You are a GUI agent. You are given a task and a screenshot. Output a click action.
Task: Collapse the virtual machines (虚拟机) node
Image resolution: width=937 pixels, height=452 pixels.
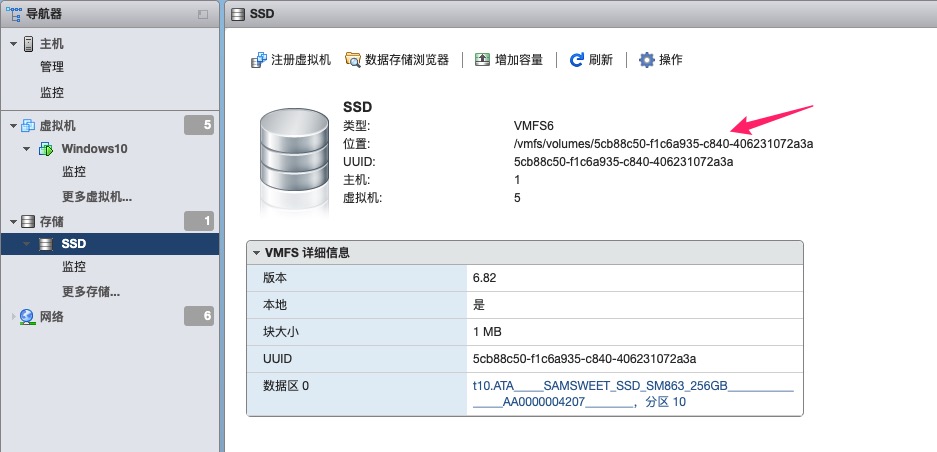tap(13, 126)
